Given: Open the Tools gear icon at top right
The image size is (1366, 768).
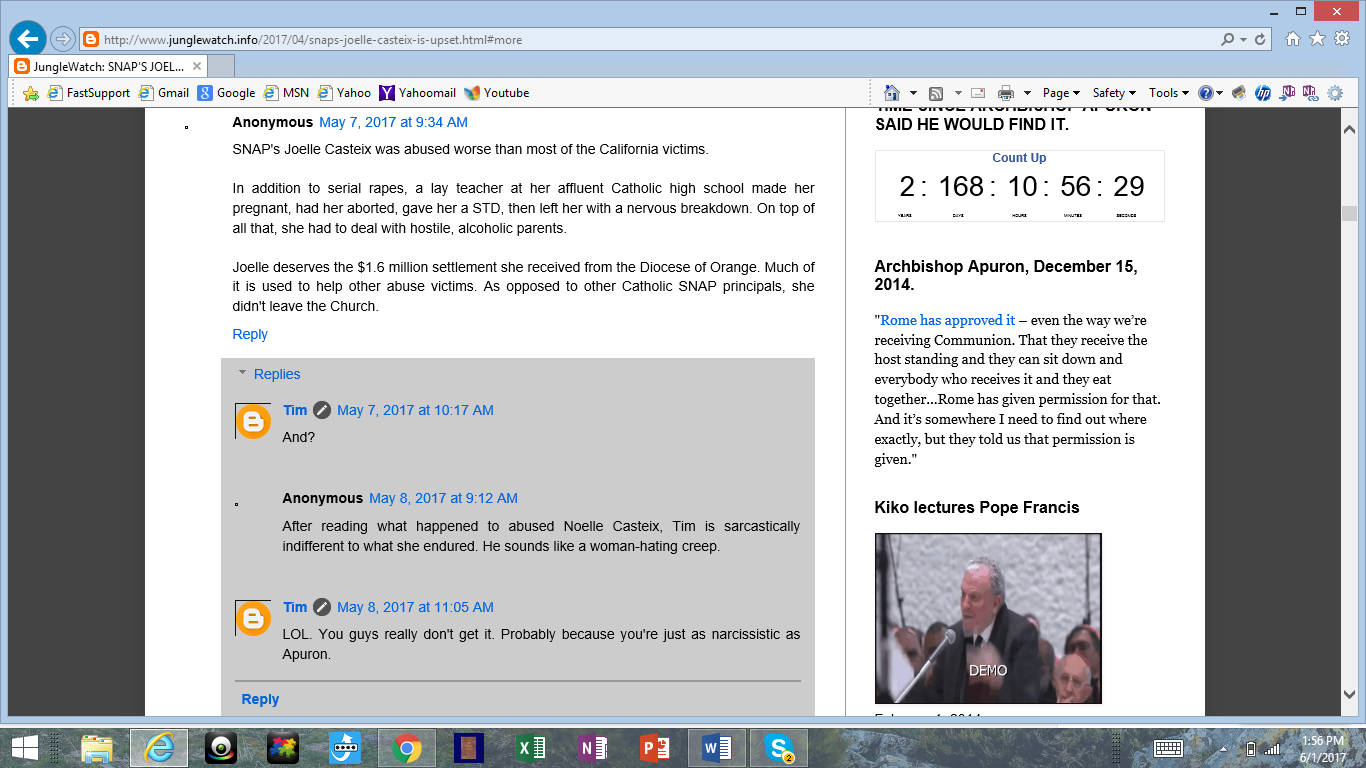Looking at the screenshot, I should click(1342, 38).
